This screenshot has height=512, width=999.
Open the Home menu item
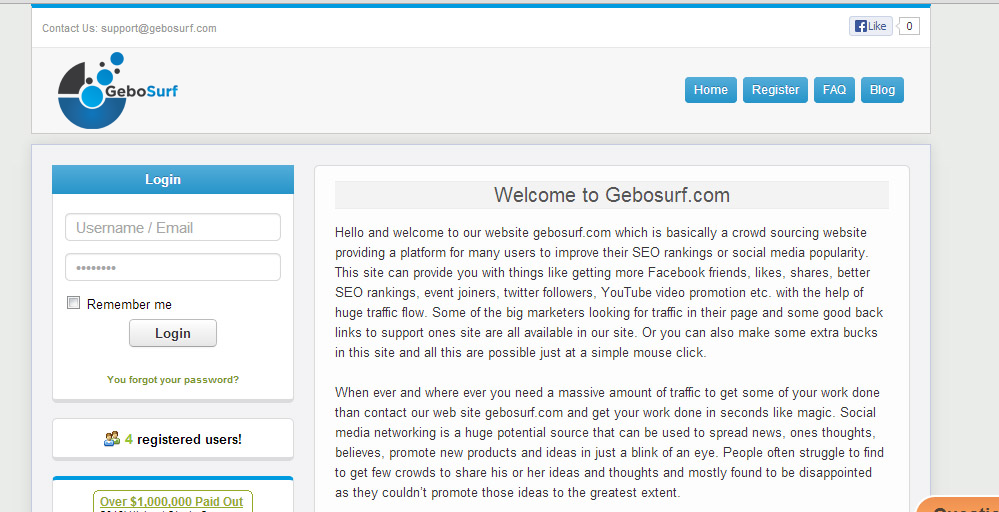[710, 90]
